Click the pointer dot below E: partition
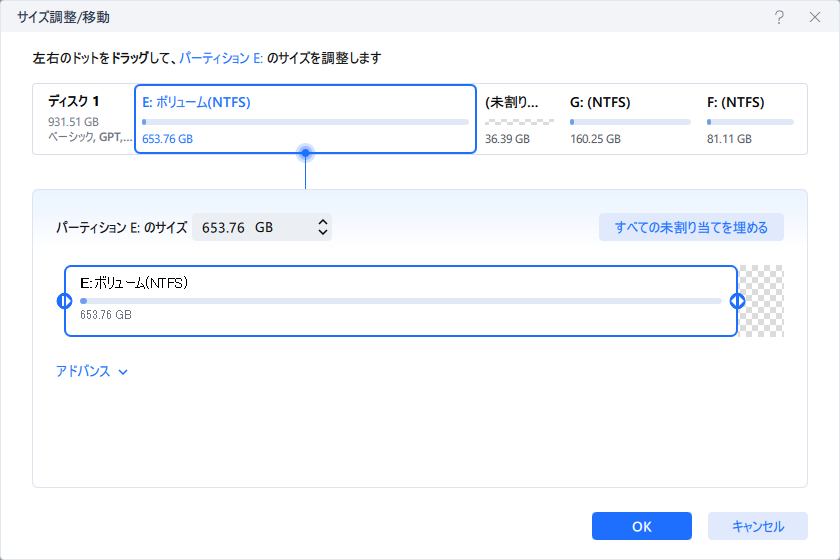The height and width of the screenshot is (560, 840). (305, 153)
